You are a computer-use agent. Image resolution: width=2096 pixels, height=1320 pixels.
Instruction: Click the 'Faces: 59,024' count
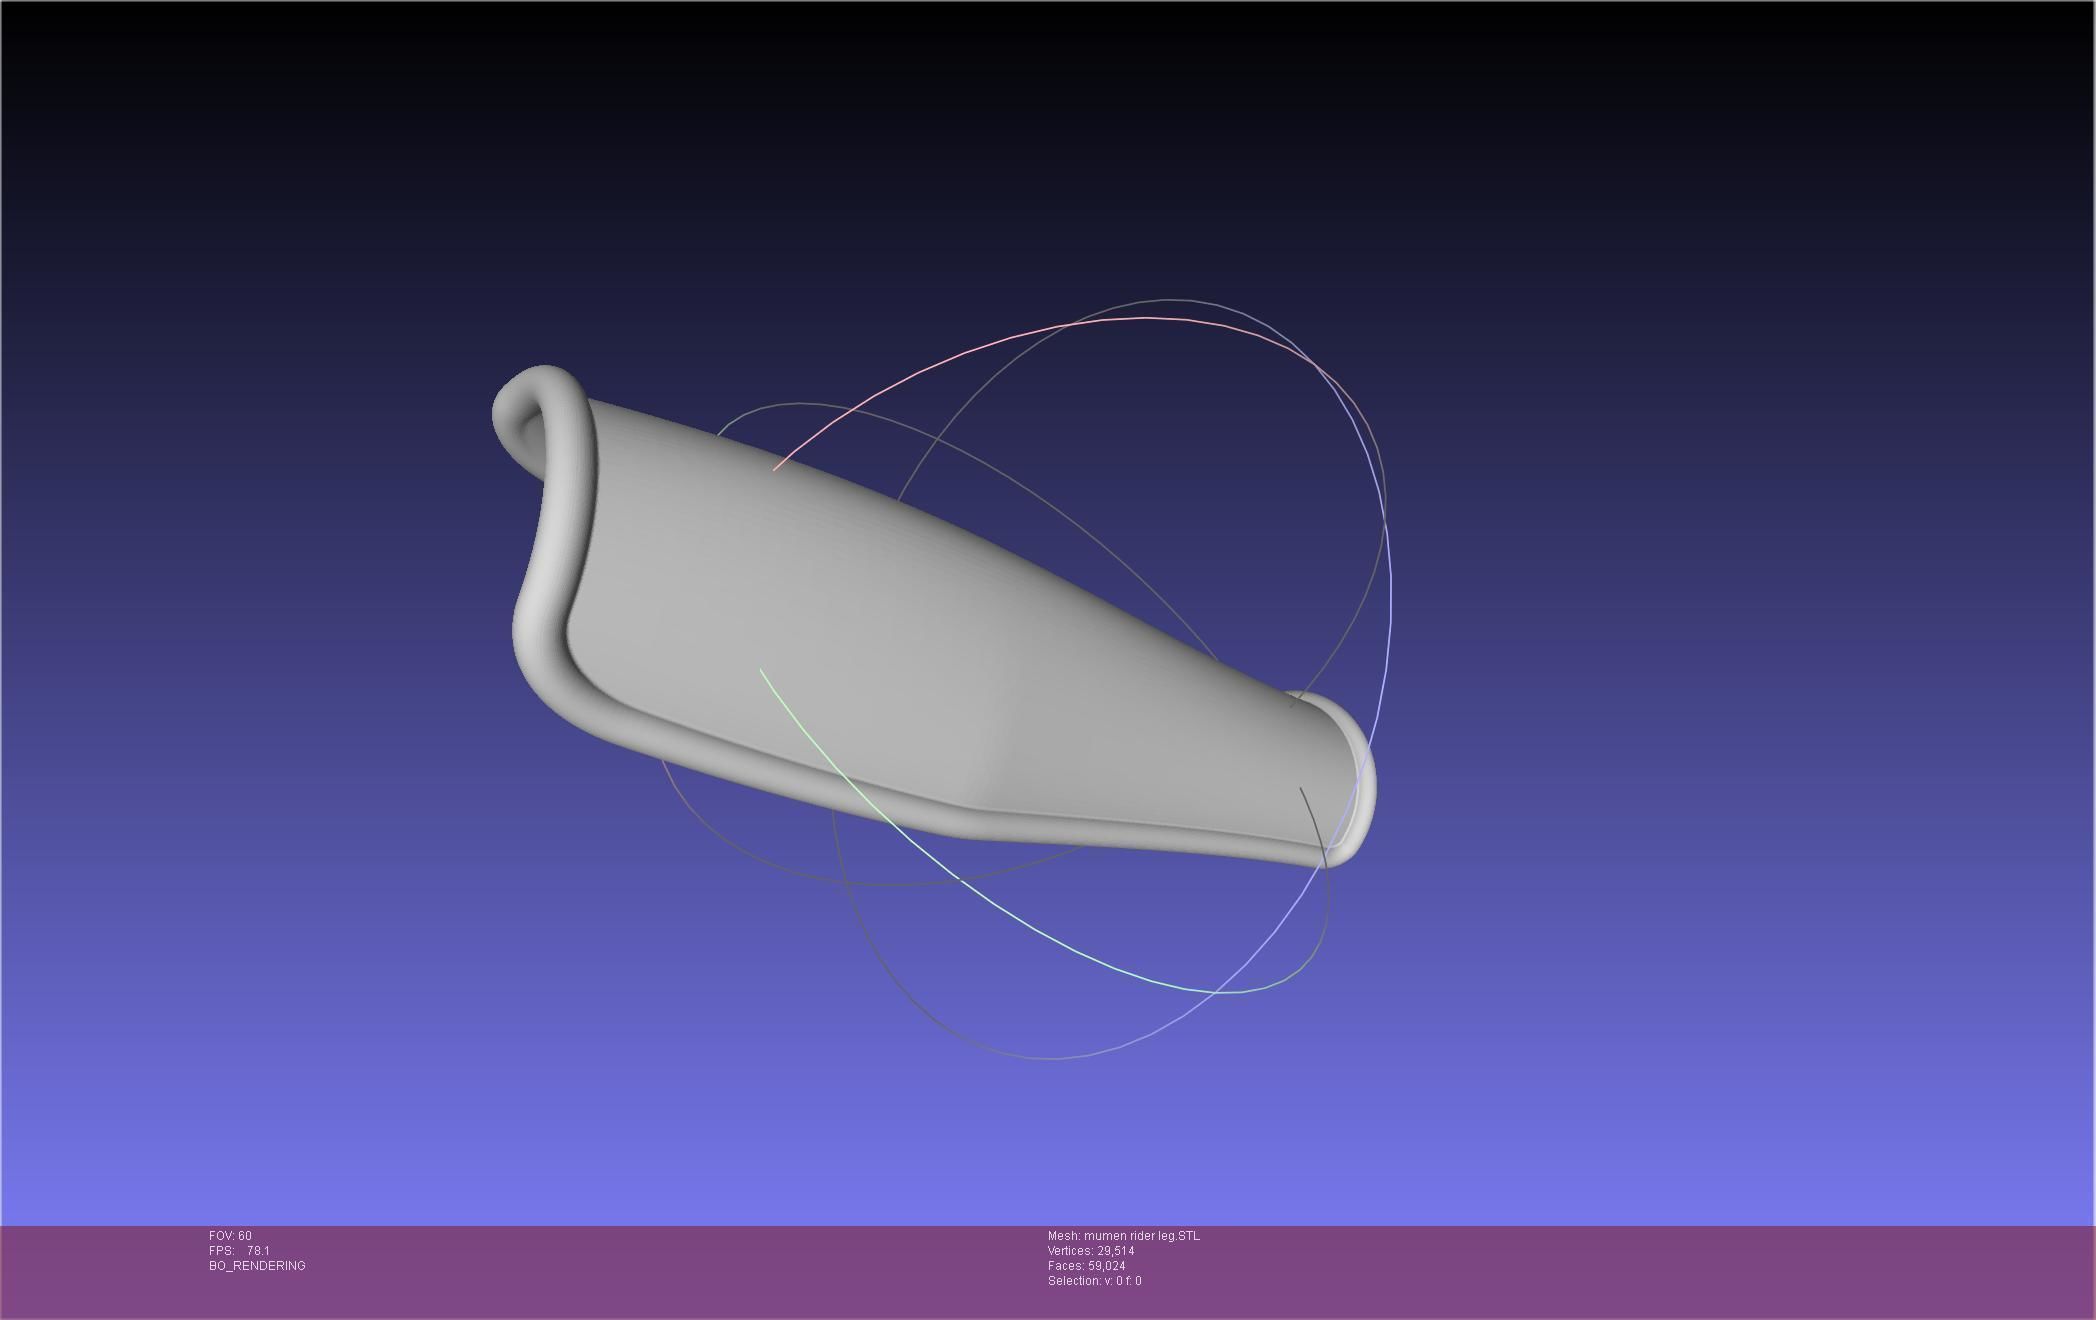[1087, 1266]
